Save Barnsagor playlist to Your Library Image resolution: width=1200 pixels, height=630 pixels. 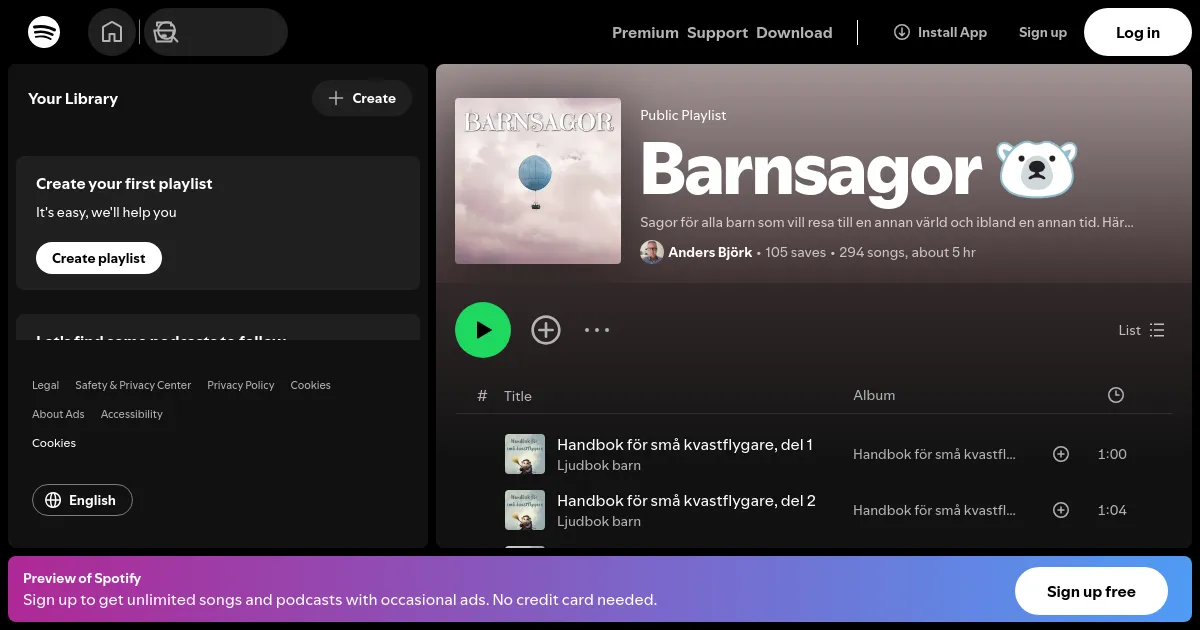coord(546,330)
